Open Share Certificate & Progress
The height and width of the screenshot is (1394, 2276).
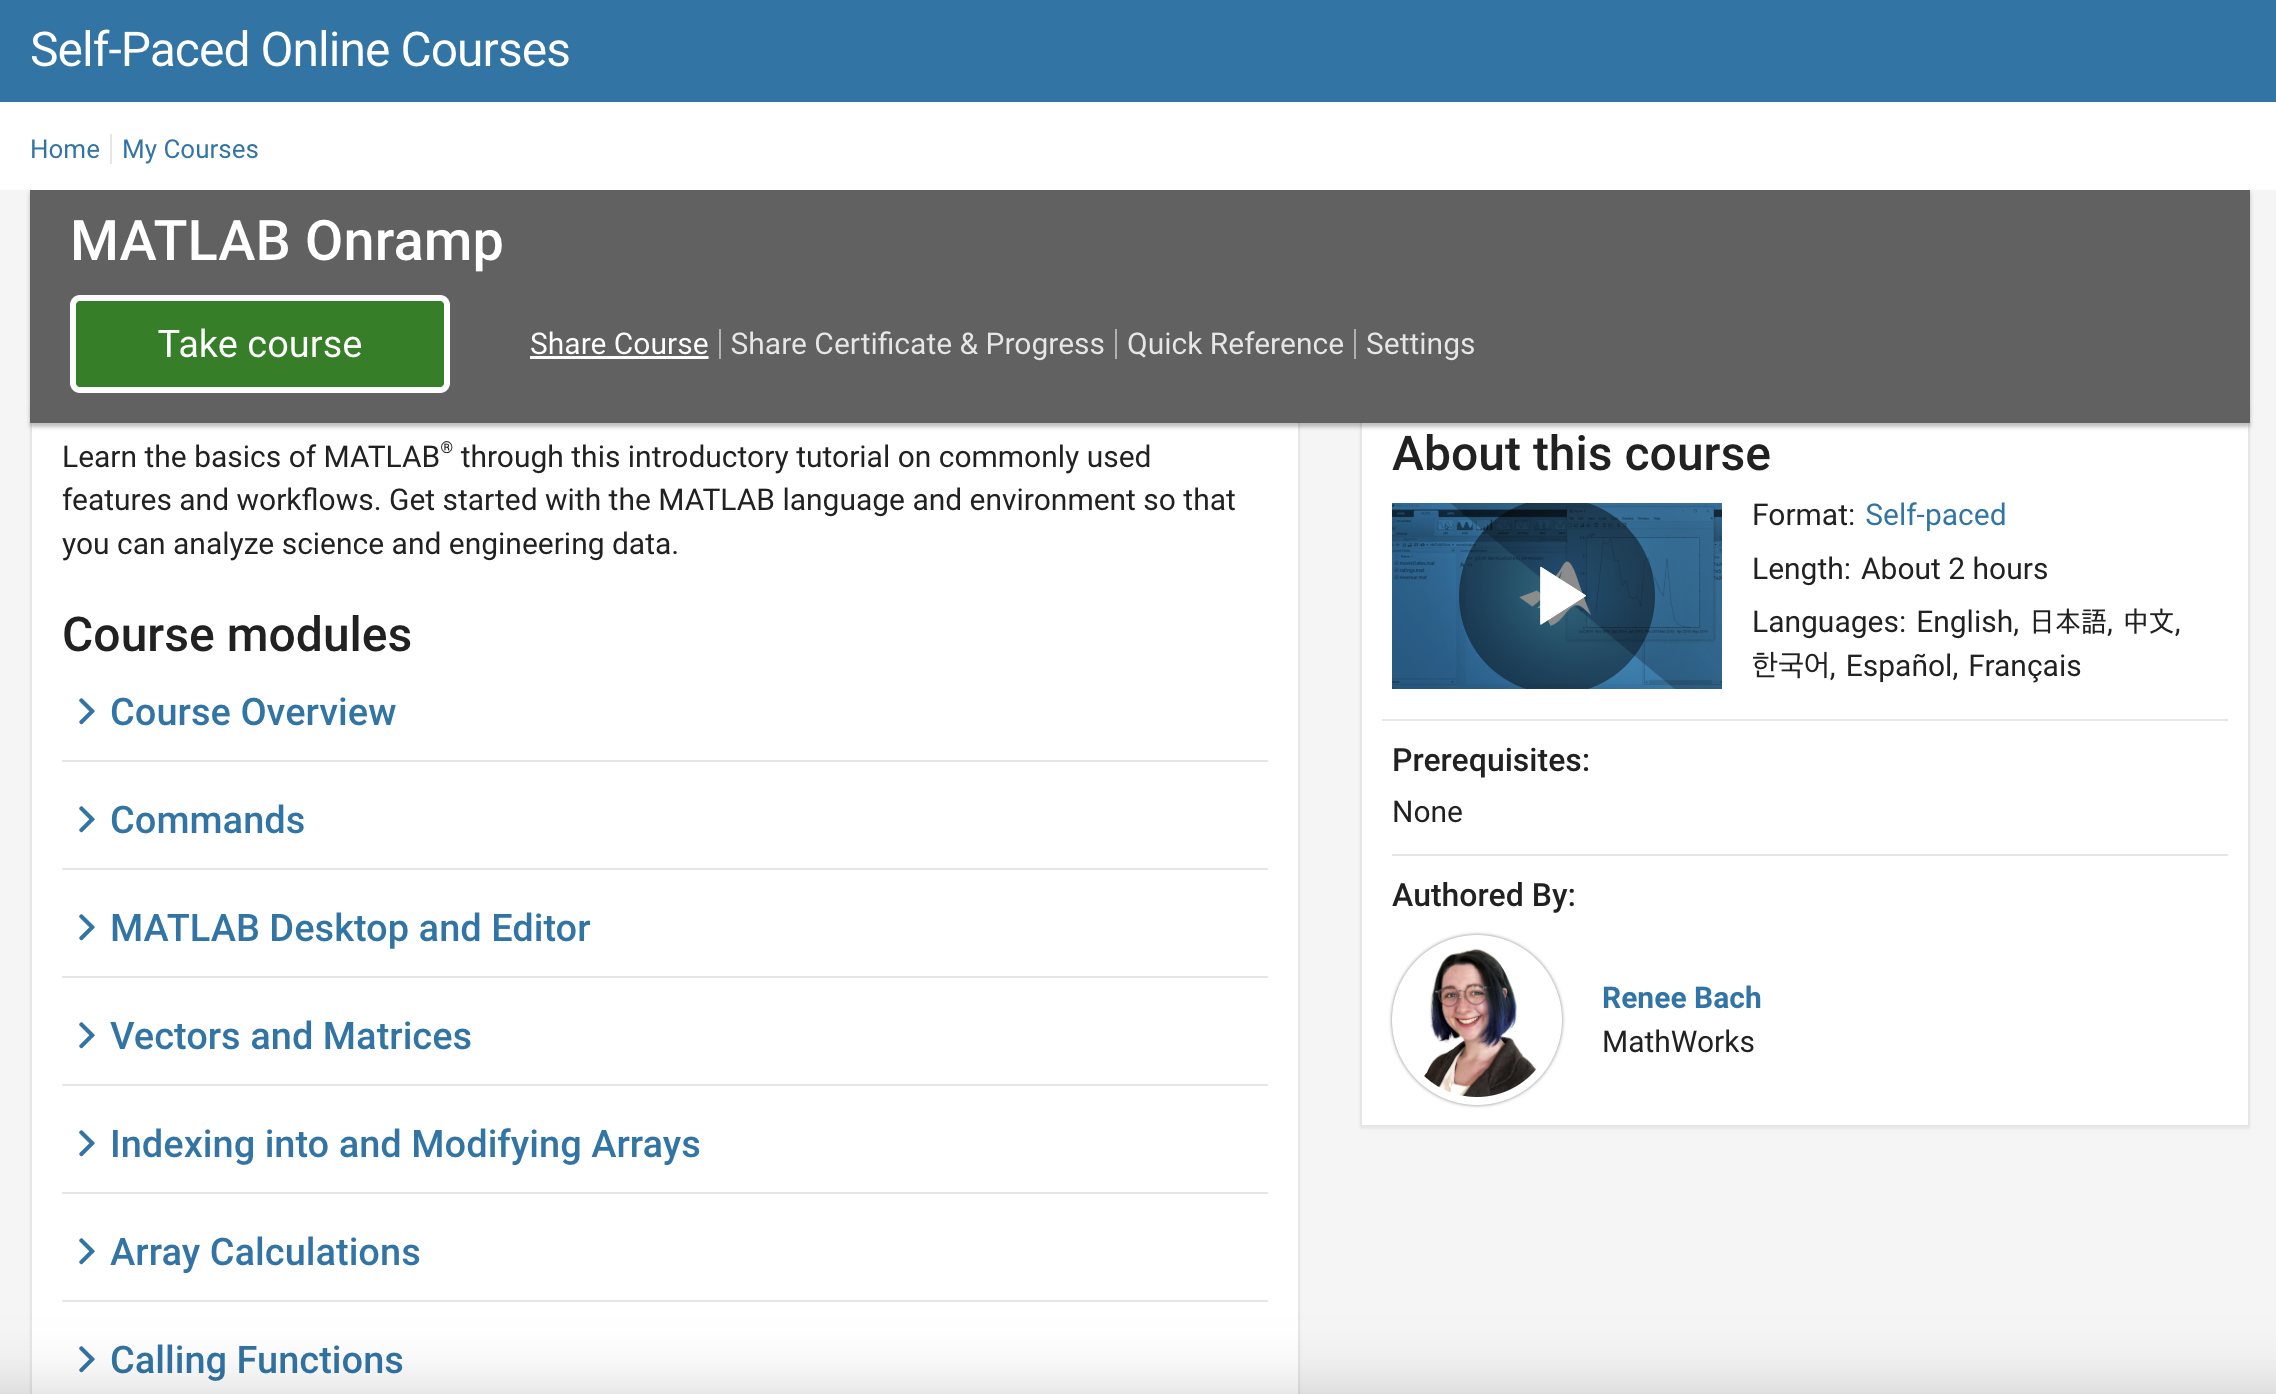coord(917,344)
